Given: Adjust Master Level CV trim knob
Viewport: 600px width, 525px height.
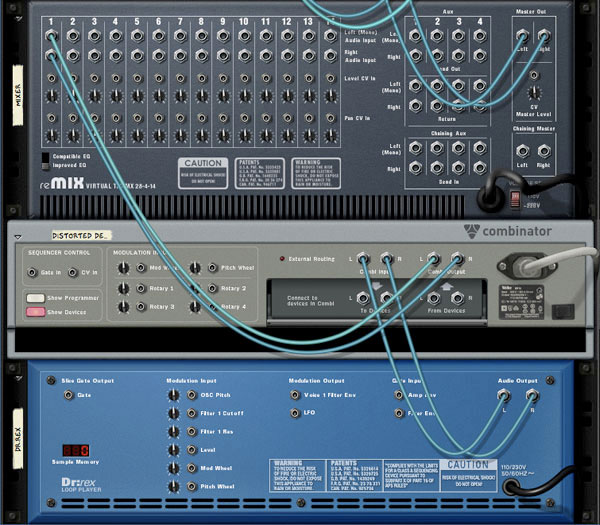Looking at the screenshot, I should click(534, 93).
